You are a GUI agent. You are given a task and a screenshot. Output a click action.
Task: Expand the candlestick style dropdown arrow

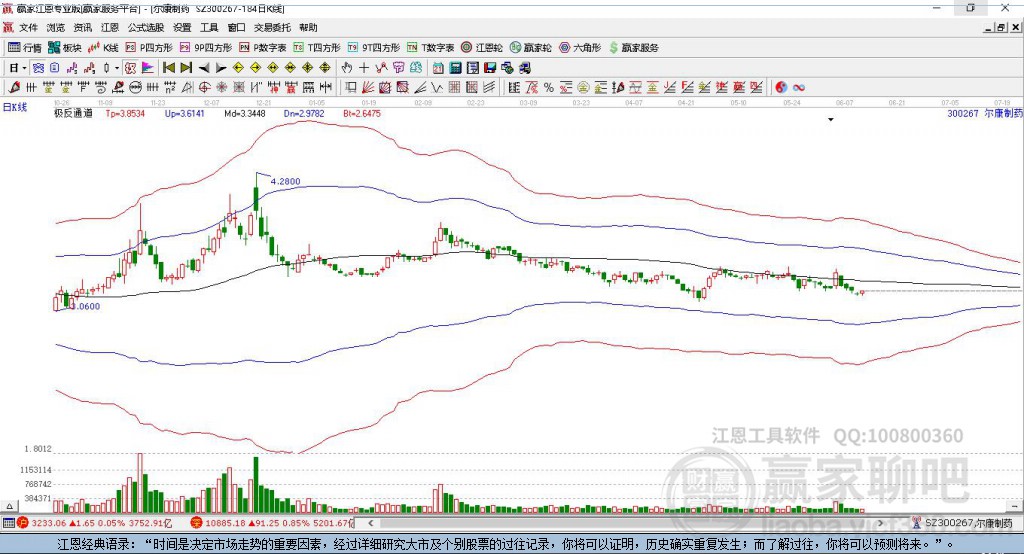[117, 68]
